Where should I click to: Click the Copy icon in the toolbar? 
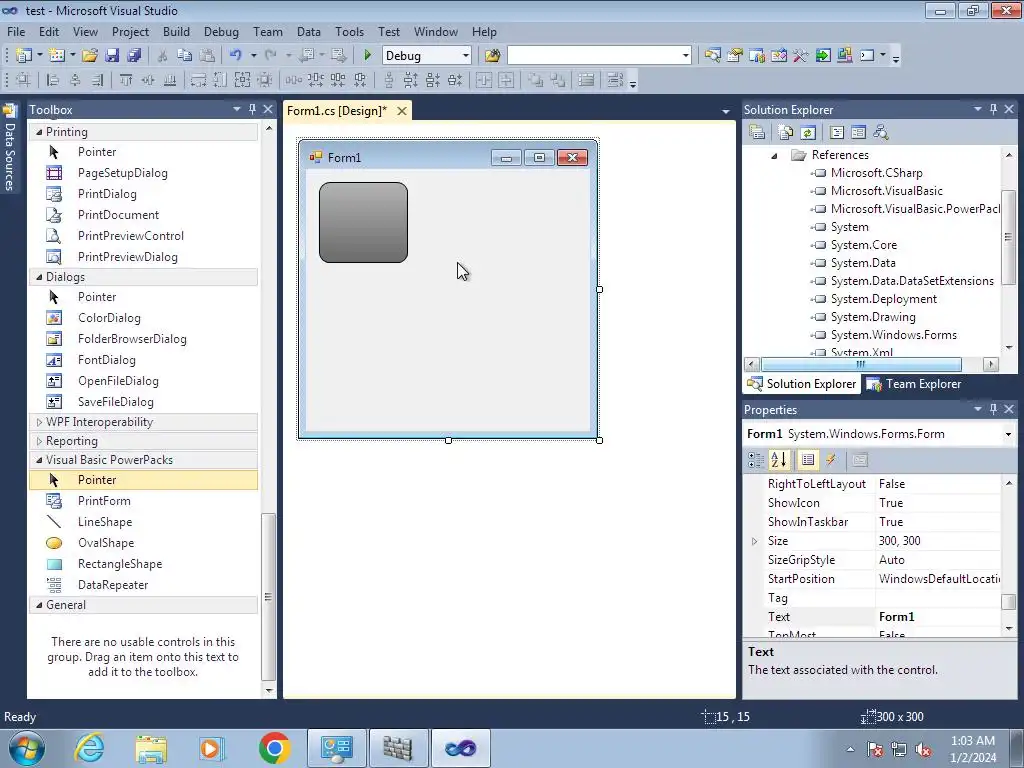[185, 56]
